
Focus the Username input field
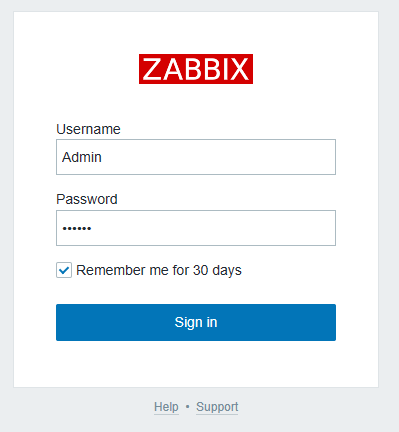pyautogui.click(x=196, y=157)
